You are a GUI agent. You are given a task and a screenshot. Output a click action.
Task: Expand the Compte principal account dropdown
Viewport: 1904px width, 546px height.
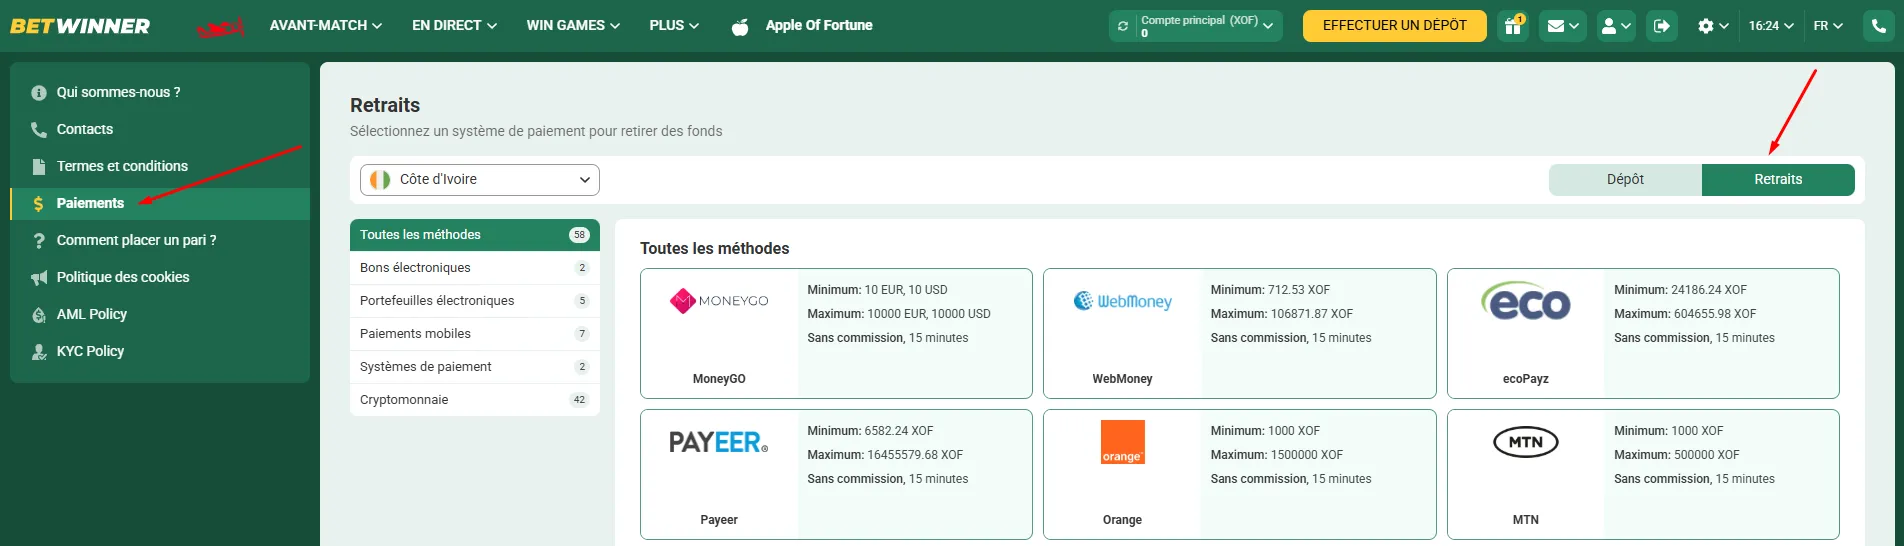(x=1207, y=26)
